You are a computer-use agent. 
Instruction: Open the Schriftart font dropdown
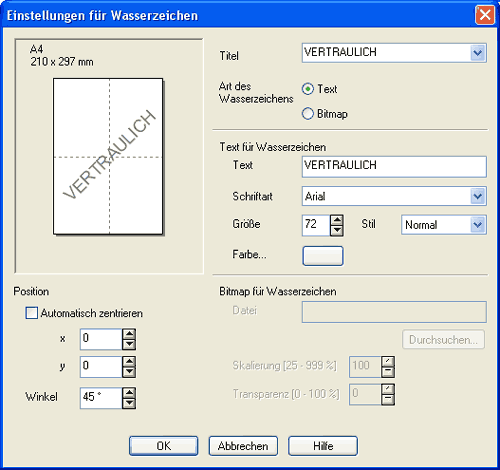pos(478,196)
